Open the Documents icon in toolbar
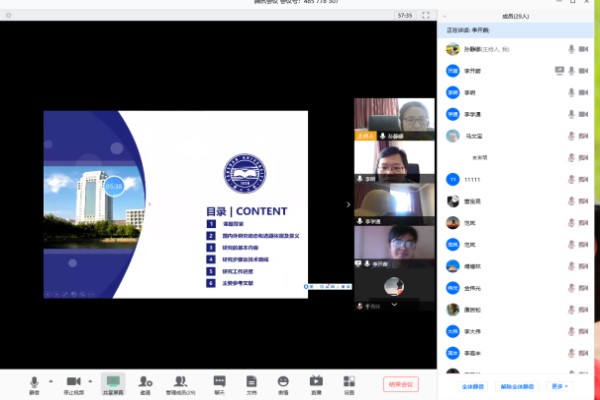Viewport: 600px width, 400px height. point(251,384)
